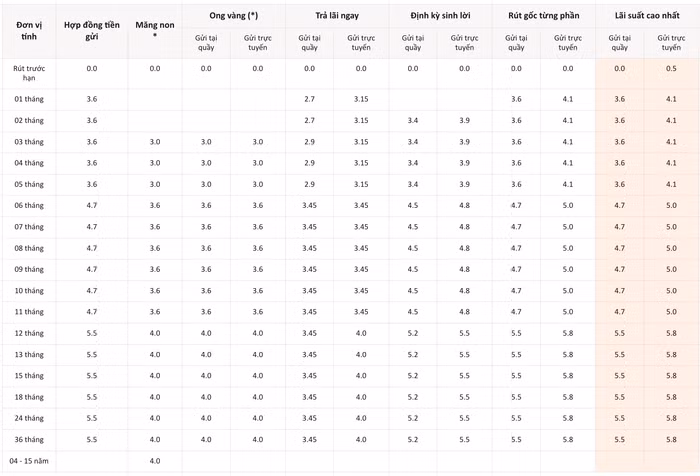Select the "24 tháng" row label
This screenshot has height=476, width=700.
point(28,418)
